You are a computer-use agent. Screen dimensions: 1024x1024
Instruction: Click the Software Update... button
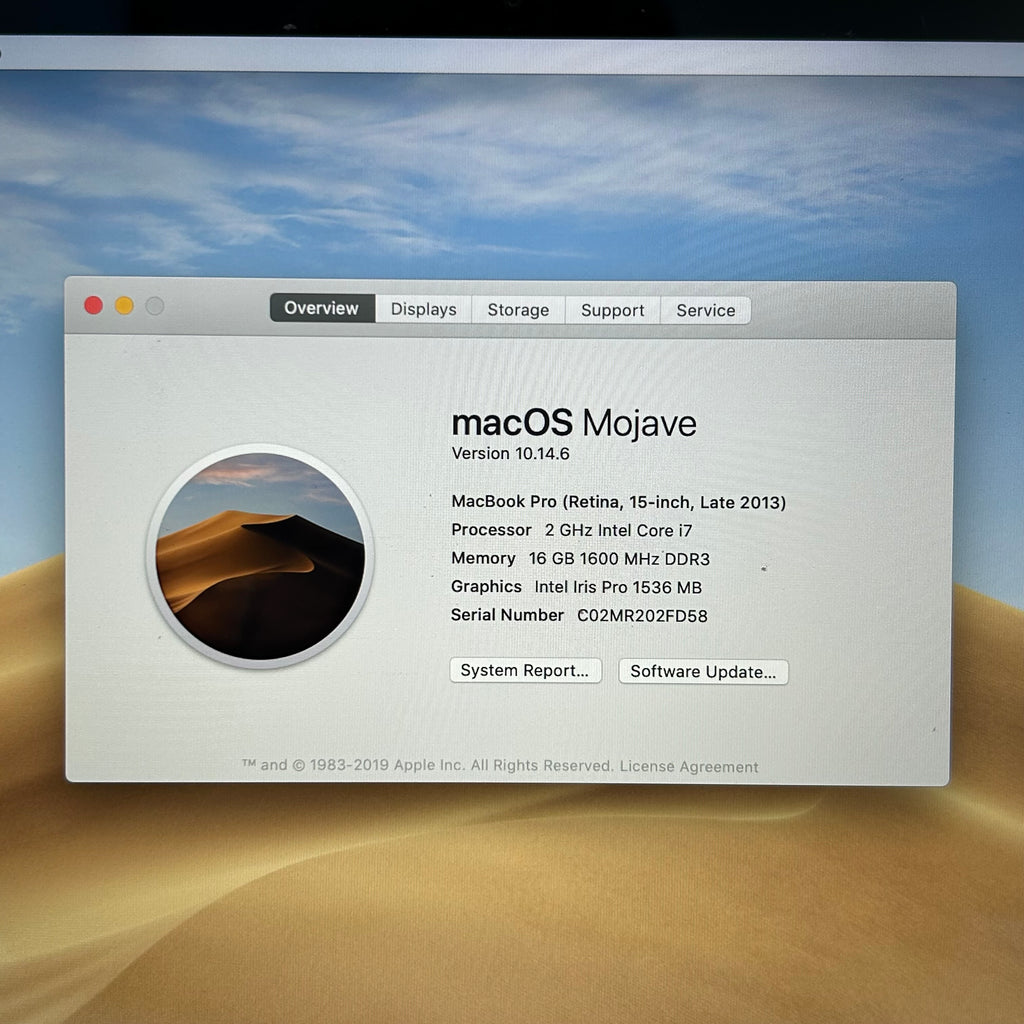703,671
